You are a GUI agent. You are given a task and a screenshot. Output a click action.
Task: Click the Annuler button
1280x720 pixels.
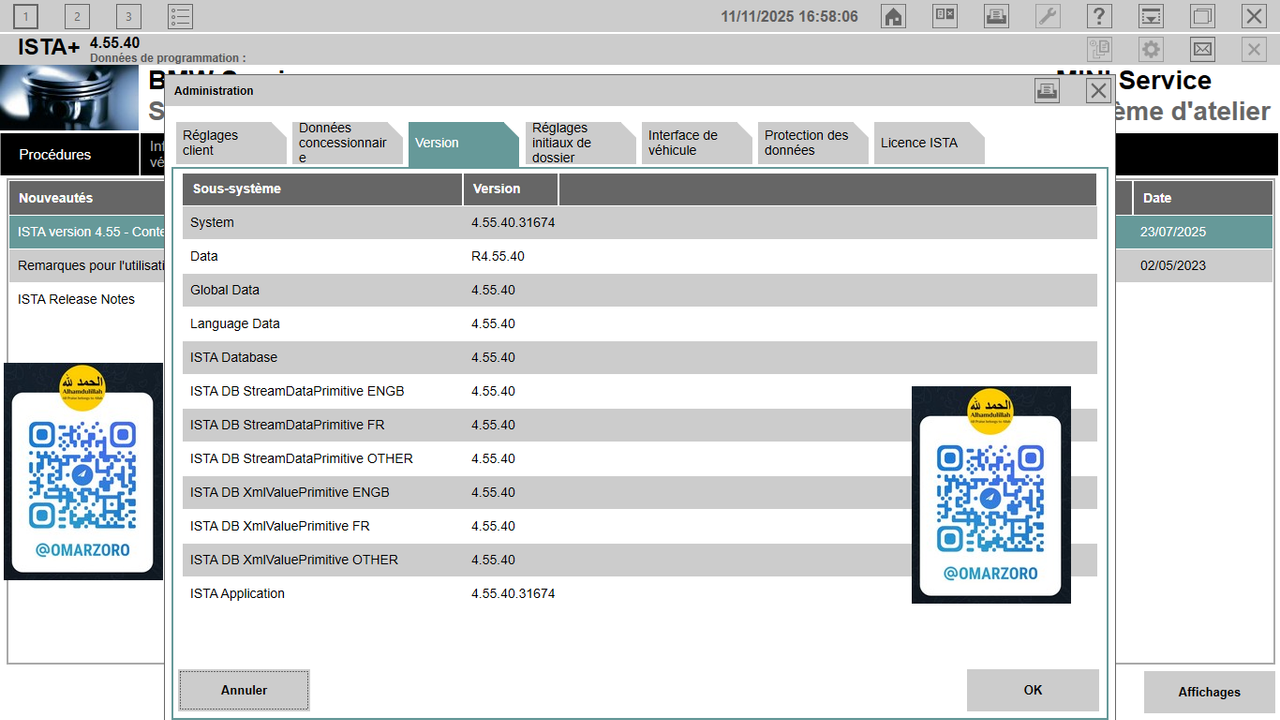pos(244,690)
